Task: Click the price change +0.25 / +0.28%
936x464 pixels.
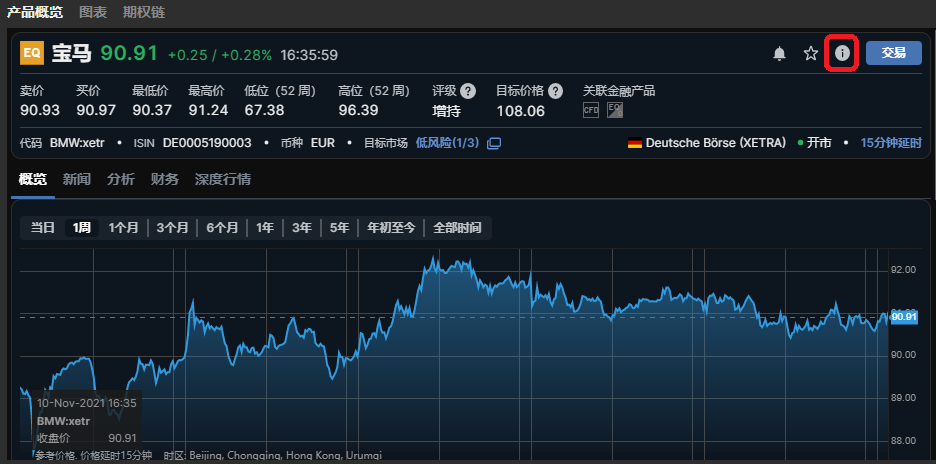Action: tap(220, 55)
